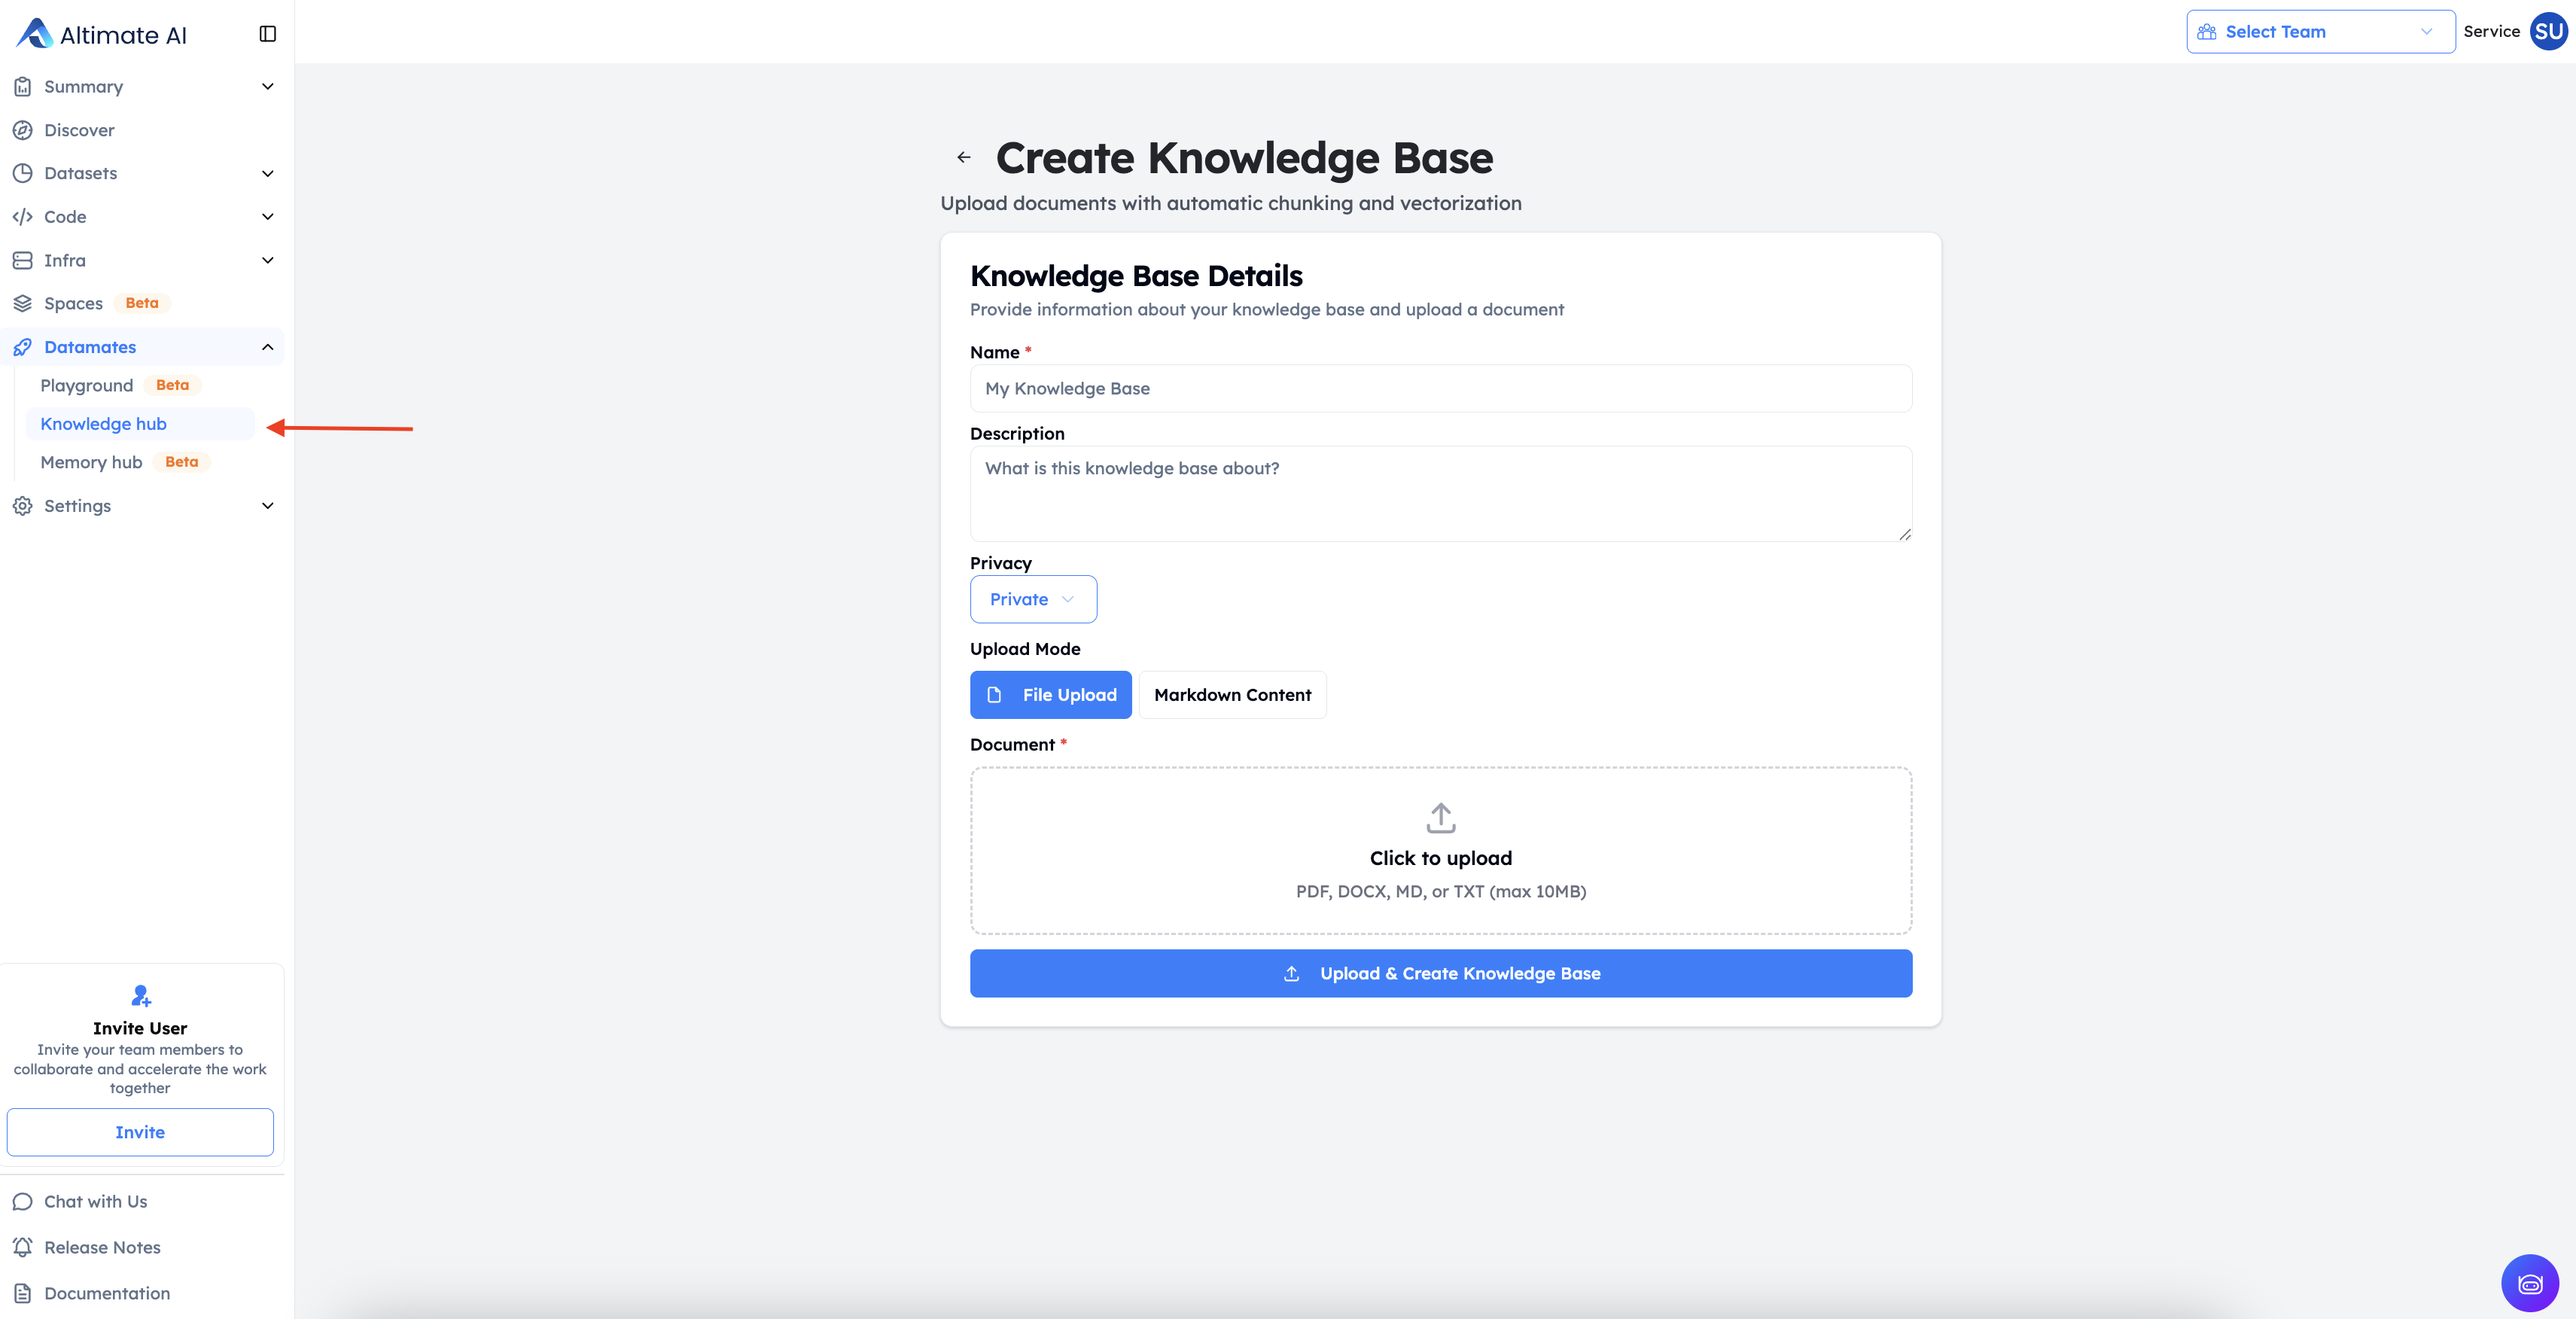Image resolution: width=2576 pixels, height=1319 pixels.
Task: Click the Infra server icon
Action: pyautogui.click(x=23, y=259)
